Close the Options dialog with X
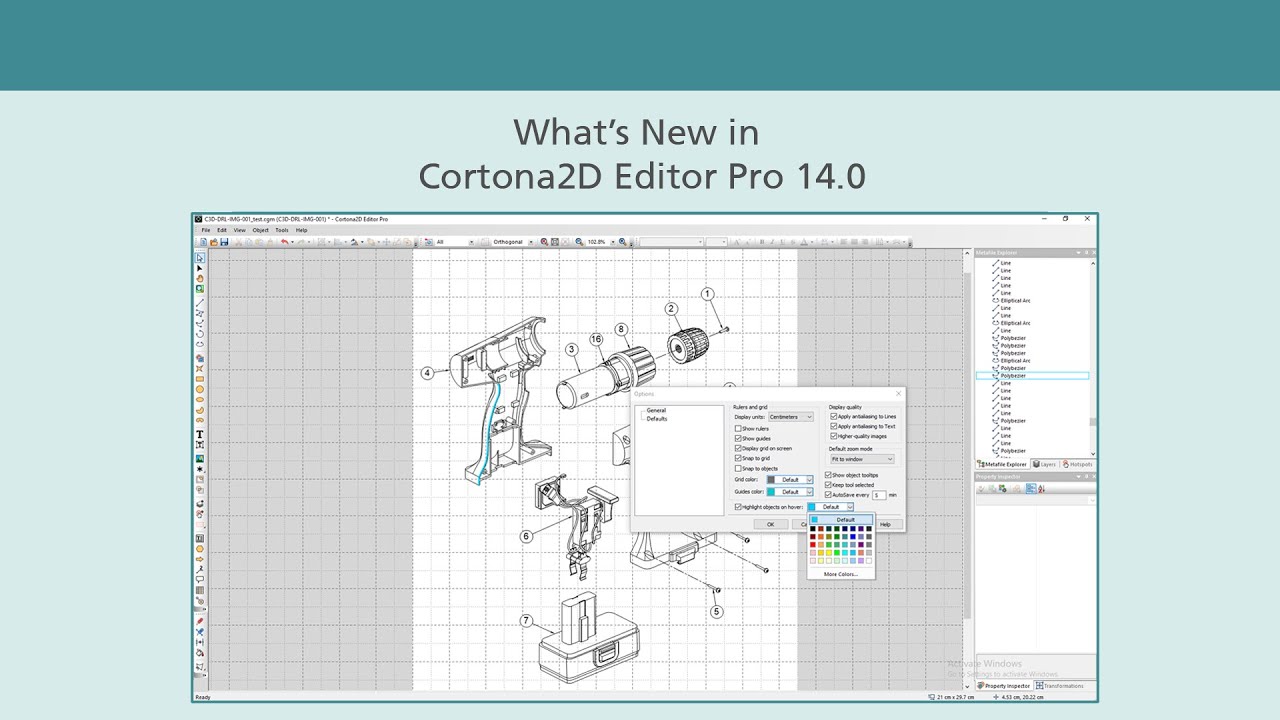The width and height of the screenshot is (1280, 720). pyautogui.click(x=898, y=393)
